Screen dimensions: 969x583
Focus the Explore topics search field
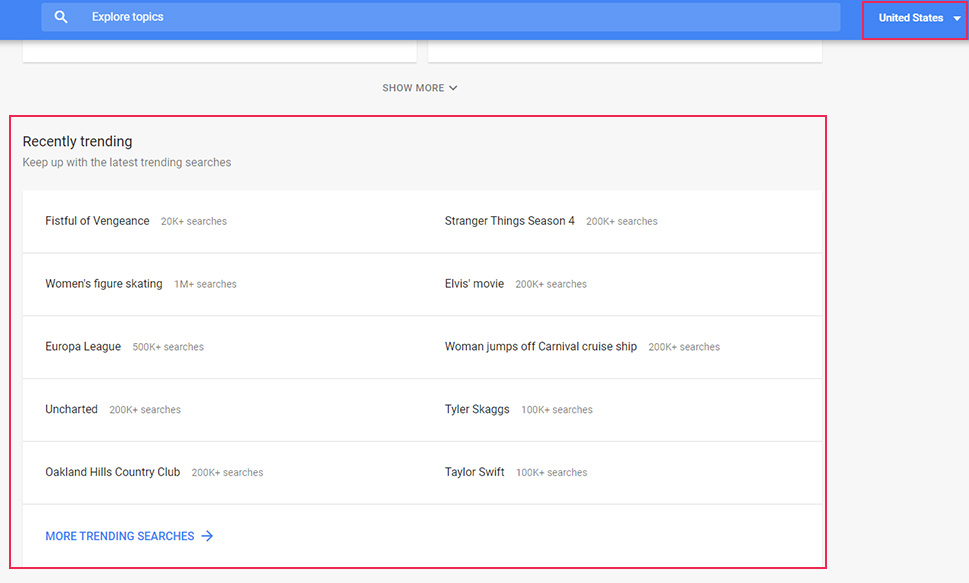[x=441, y=17]
